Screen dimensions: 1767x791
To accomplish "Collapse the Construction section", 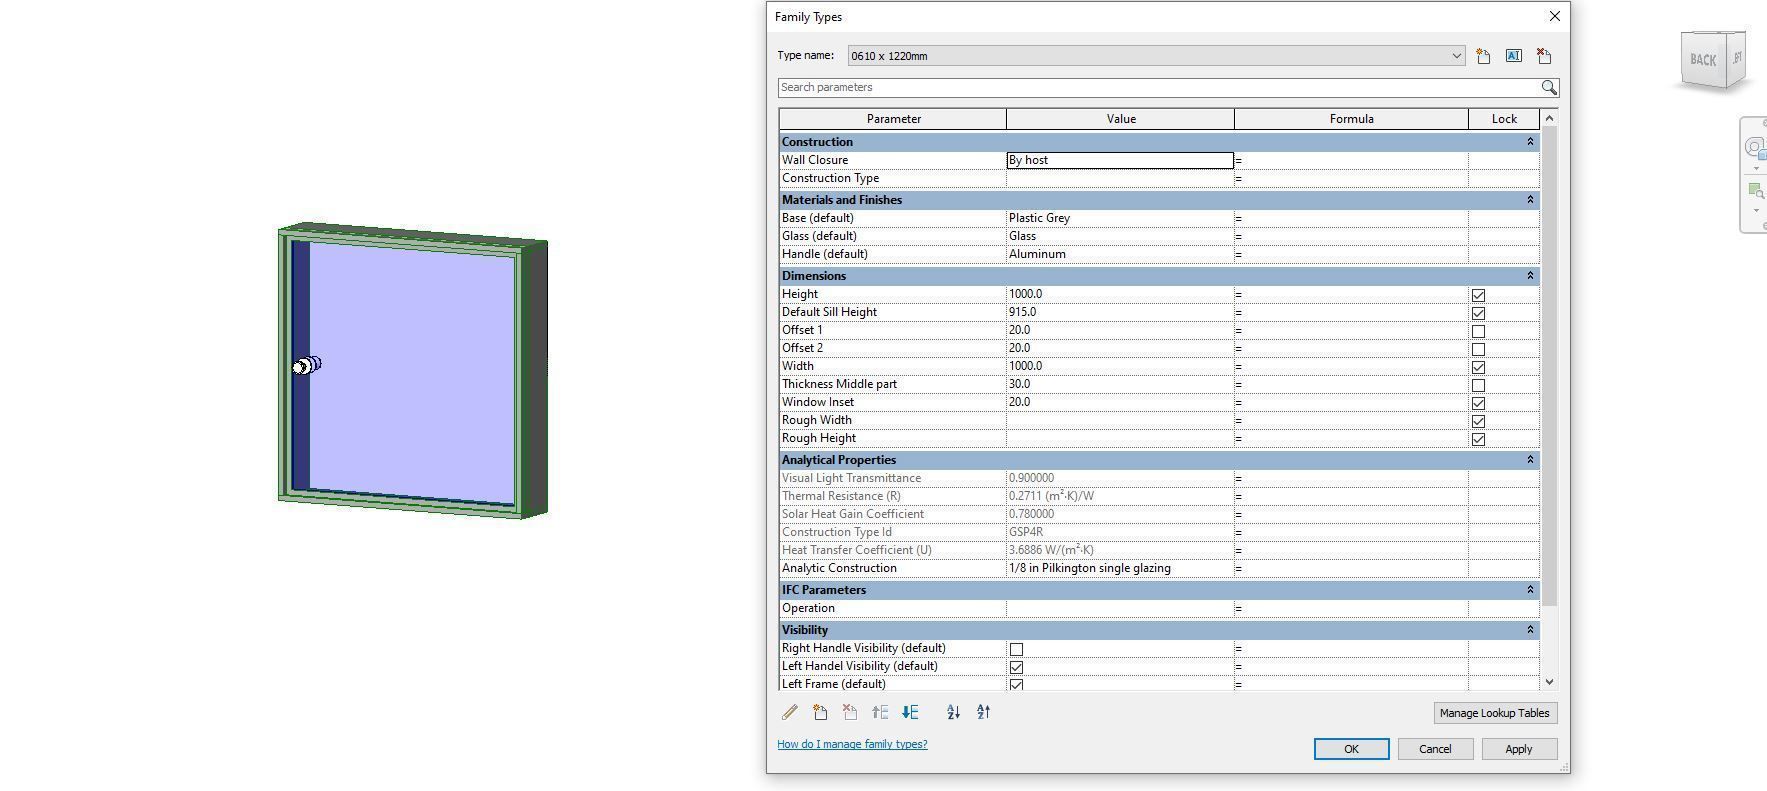I will click(x=1529, y=142).
